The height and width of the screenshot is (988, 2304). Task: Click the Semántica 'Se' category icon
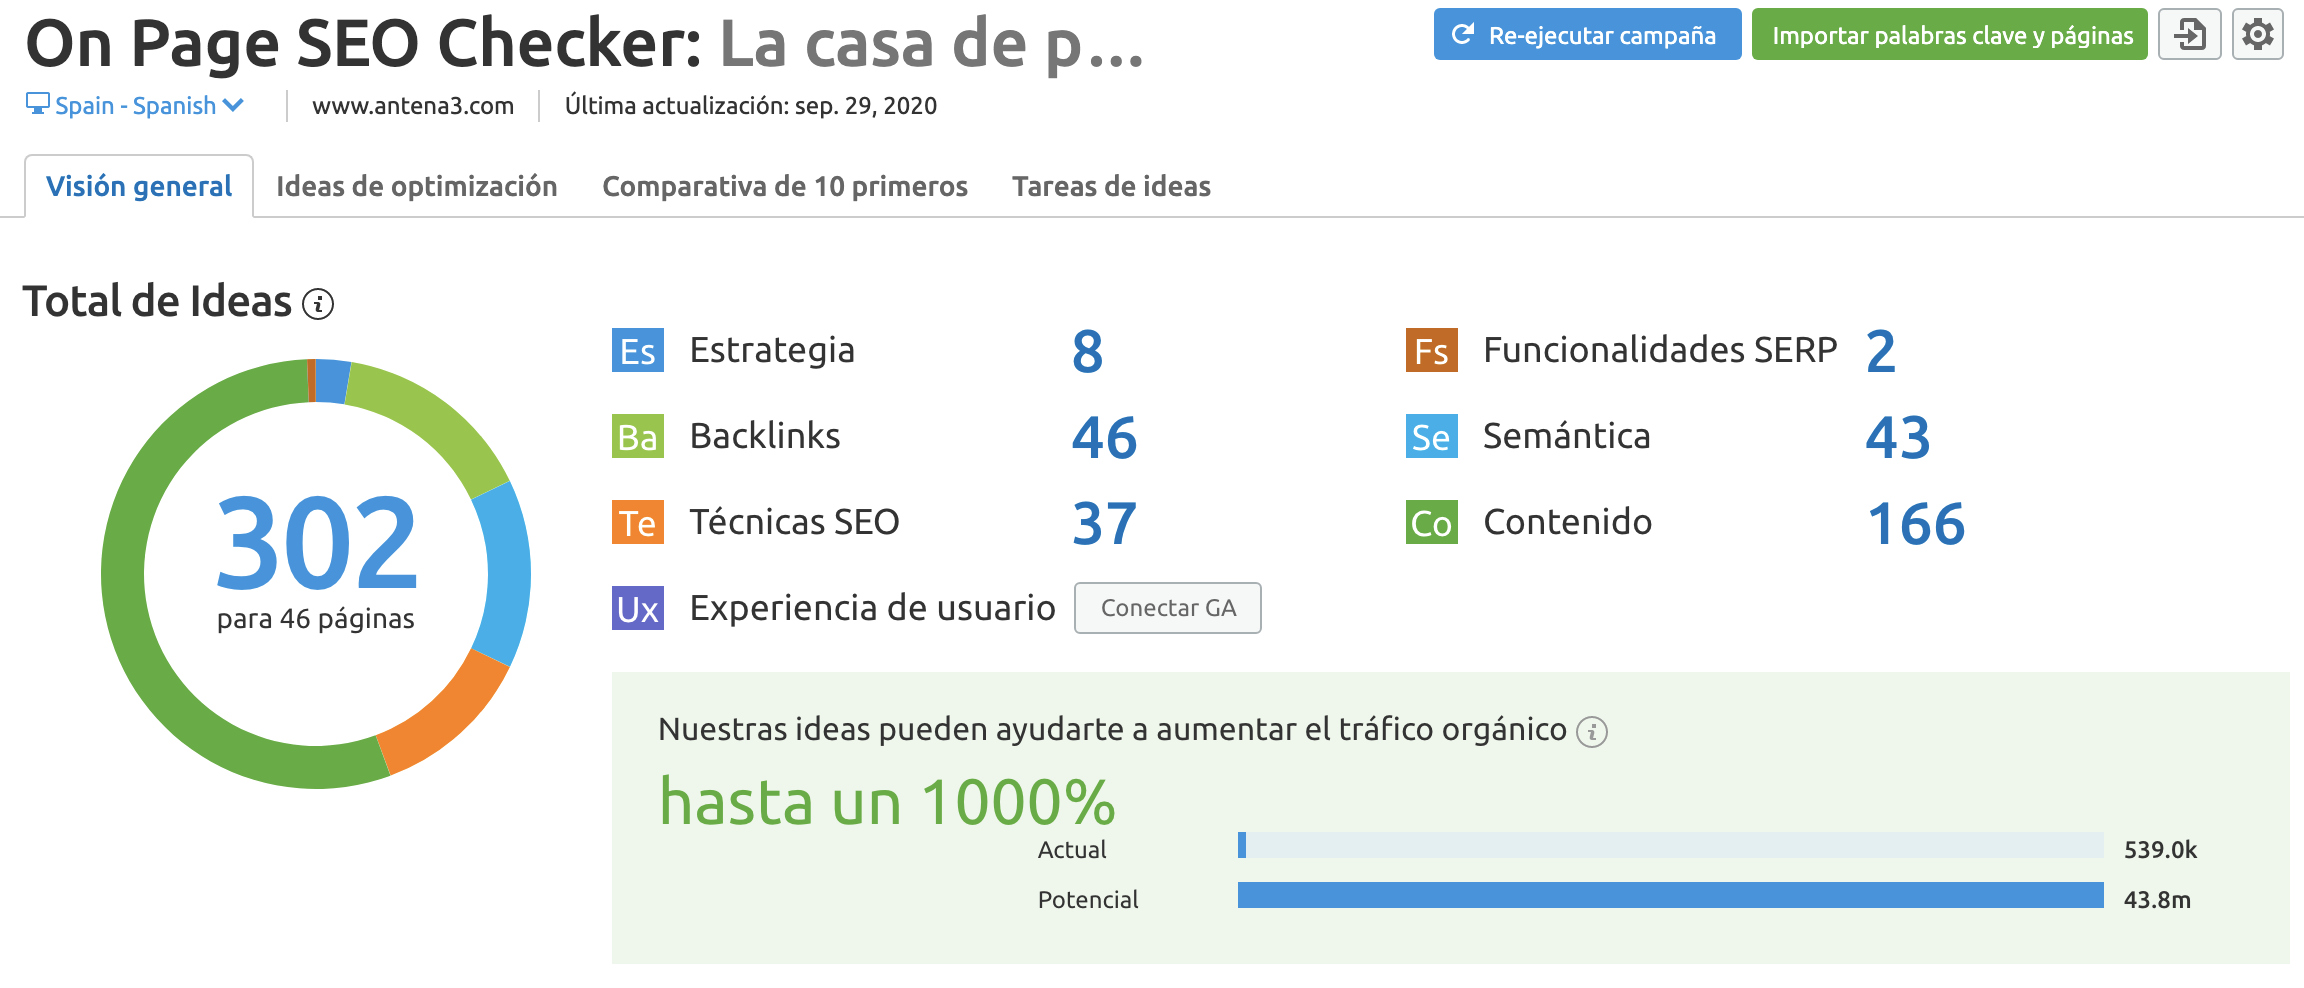pos(1431,437)
